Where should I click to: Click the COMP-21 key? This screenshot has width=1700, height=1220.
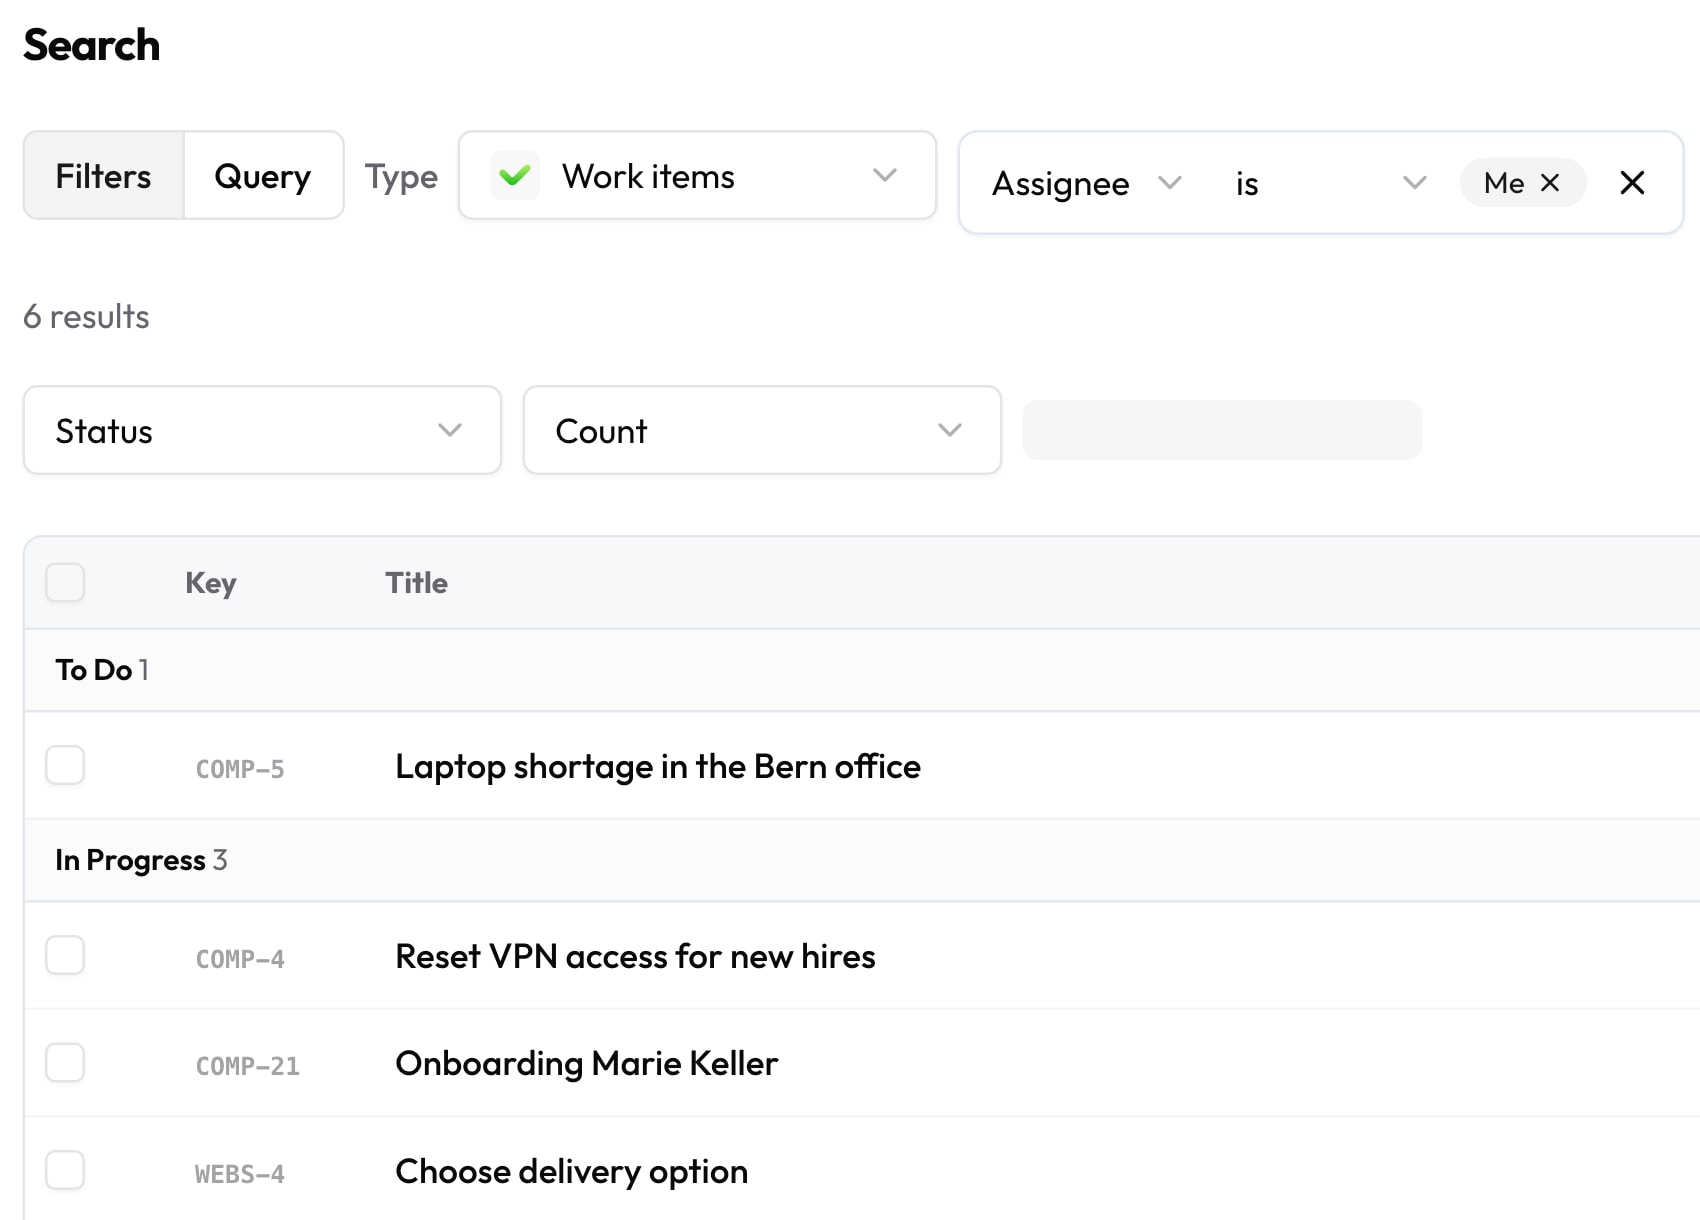pos(248,1066)
